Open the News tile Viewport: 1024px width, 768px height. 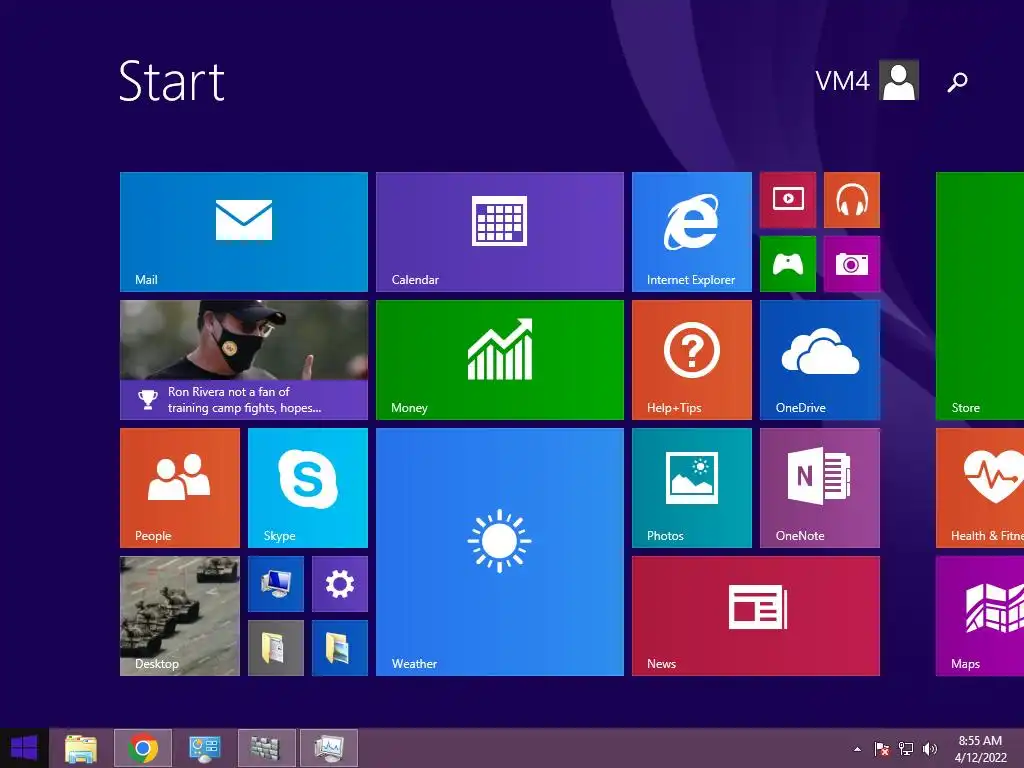(x=756, y=616)
